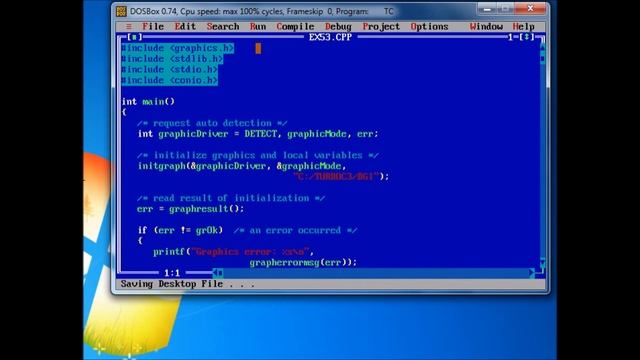
Task: Click the '#include <graphics.h>' line
Action: click(178, 48)
